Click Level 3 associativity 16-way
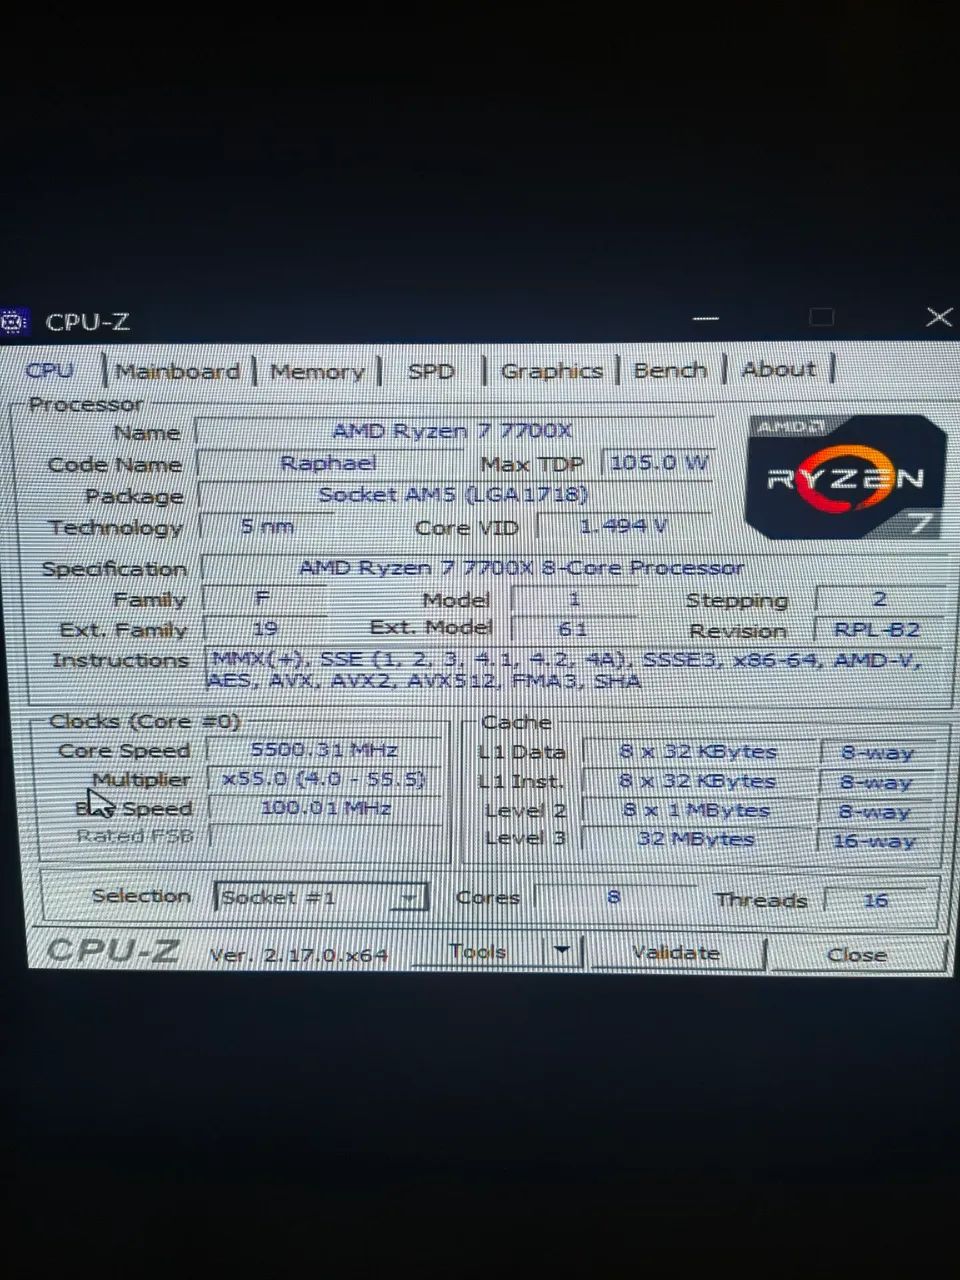Viewport: 960px width, 1280px height. pos(874,841)
